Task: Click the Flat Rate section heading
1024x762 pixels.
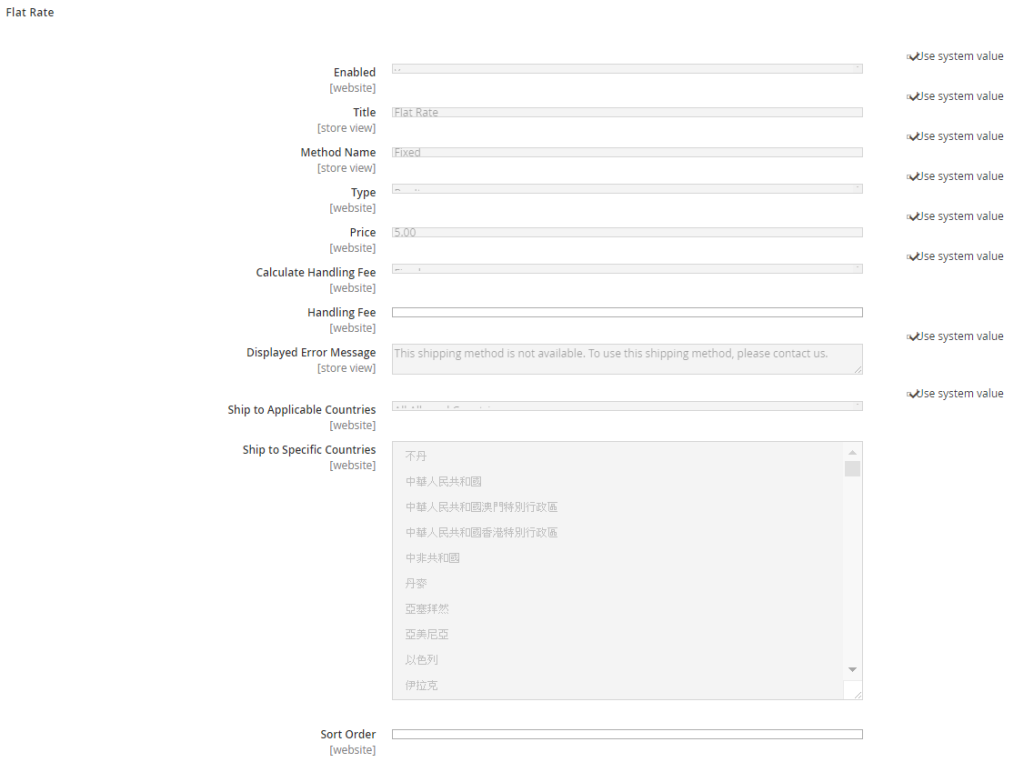Action: point(30,13)
